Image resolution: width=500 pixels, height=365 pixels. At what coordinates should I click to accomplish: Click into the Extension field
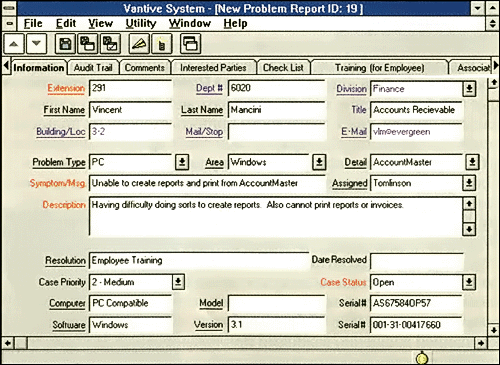[131, 88]
